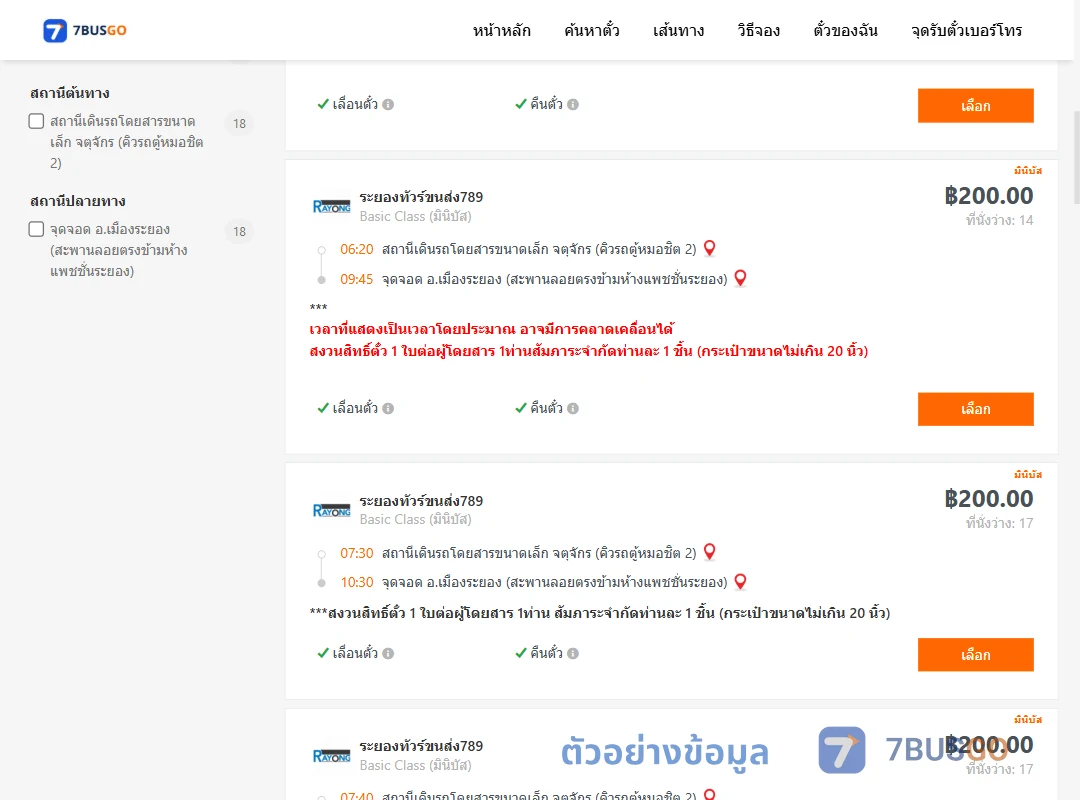The height and width of the screenshot is (800, 1080).
Task: Open the ค้นหาตั๋ว menu item
Action: pyautogui.click(x=592, y=30)
